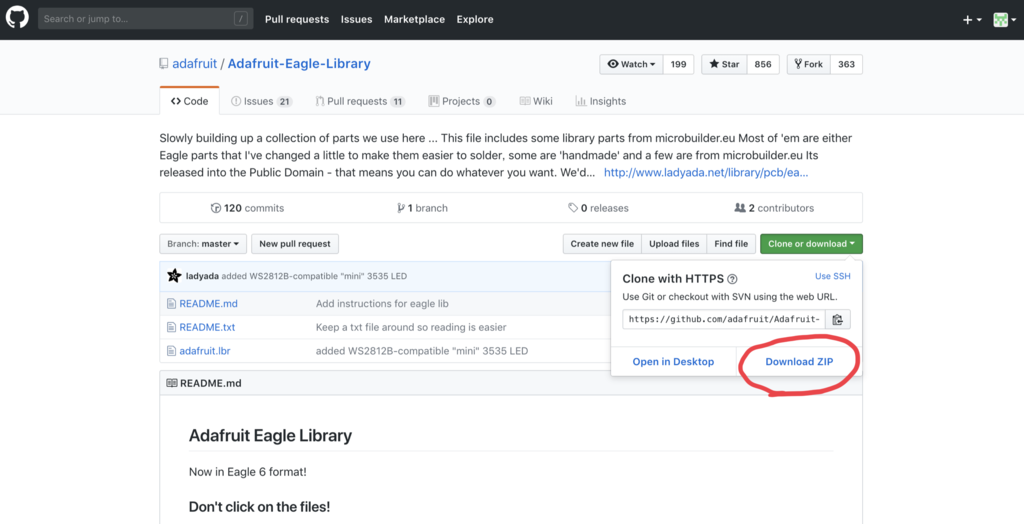Click Open in Desktop
The image size is (1024, 524).
click(673, 361)
